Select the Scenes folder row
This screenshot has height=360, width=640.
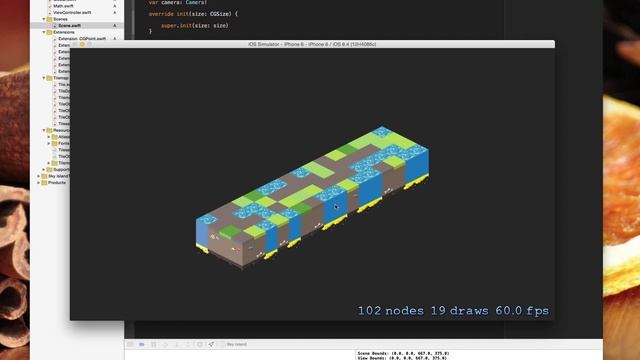(x=77, y=19)
